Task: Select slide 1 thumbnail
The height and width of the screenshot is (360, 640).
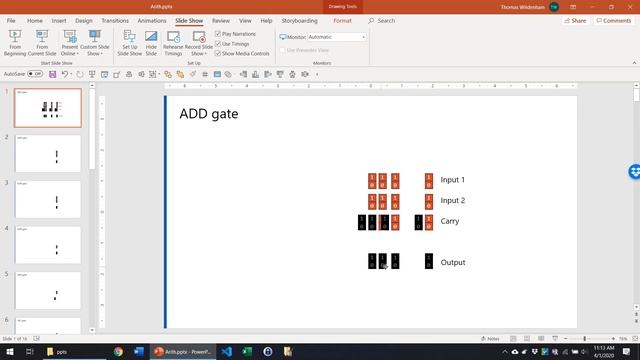Action: coord(48,108)
